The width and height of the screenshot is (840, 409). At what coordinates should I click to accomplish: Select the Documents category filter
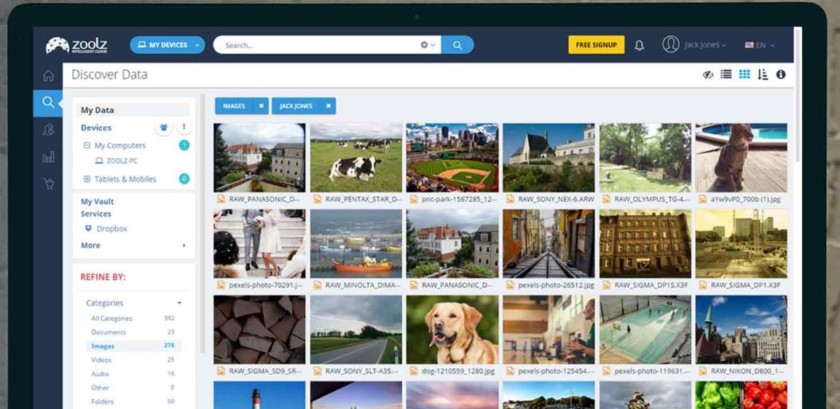click(x=108, y=332)
